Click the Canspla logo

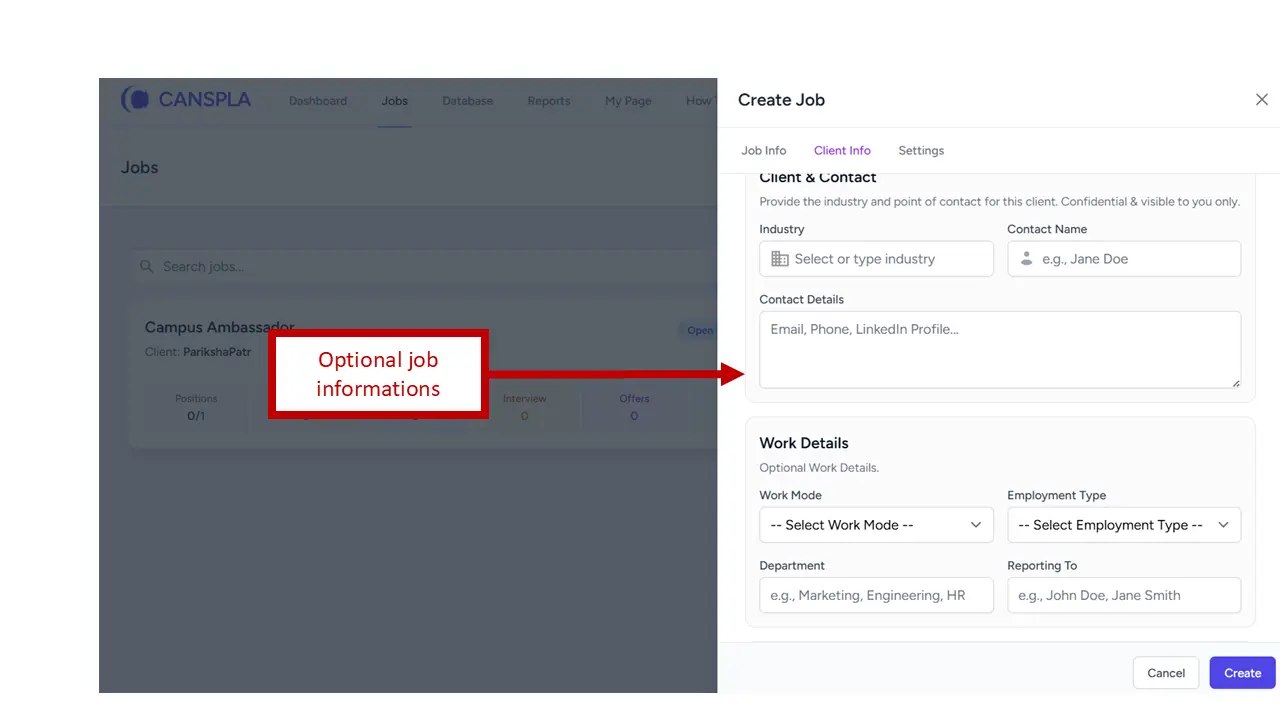tap(186, 100)
